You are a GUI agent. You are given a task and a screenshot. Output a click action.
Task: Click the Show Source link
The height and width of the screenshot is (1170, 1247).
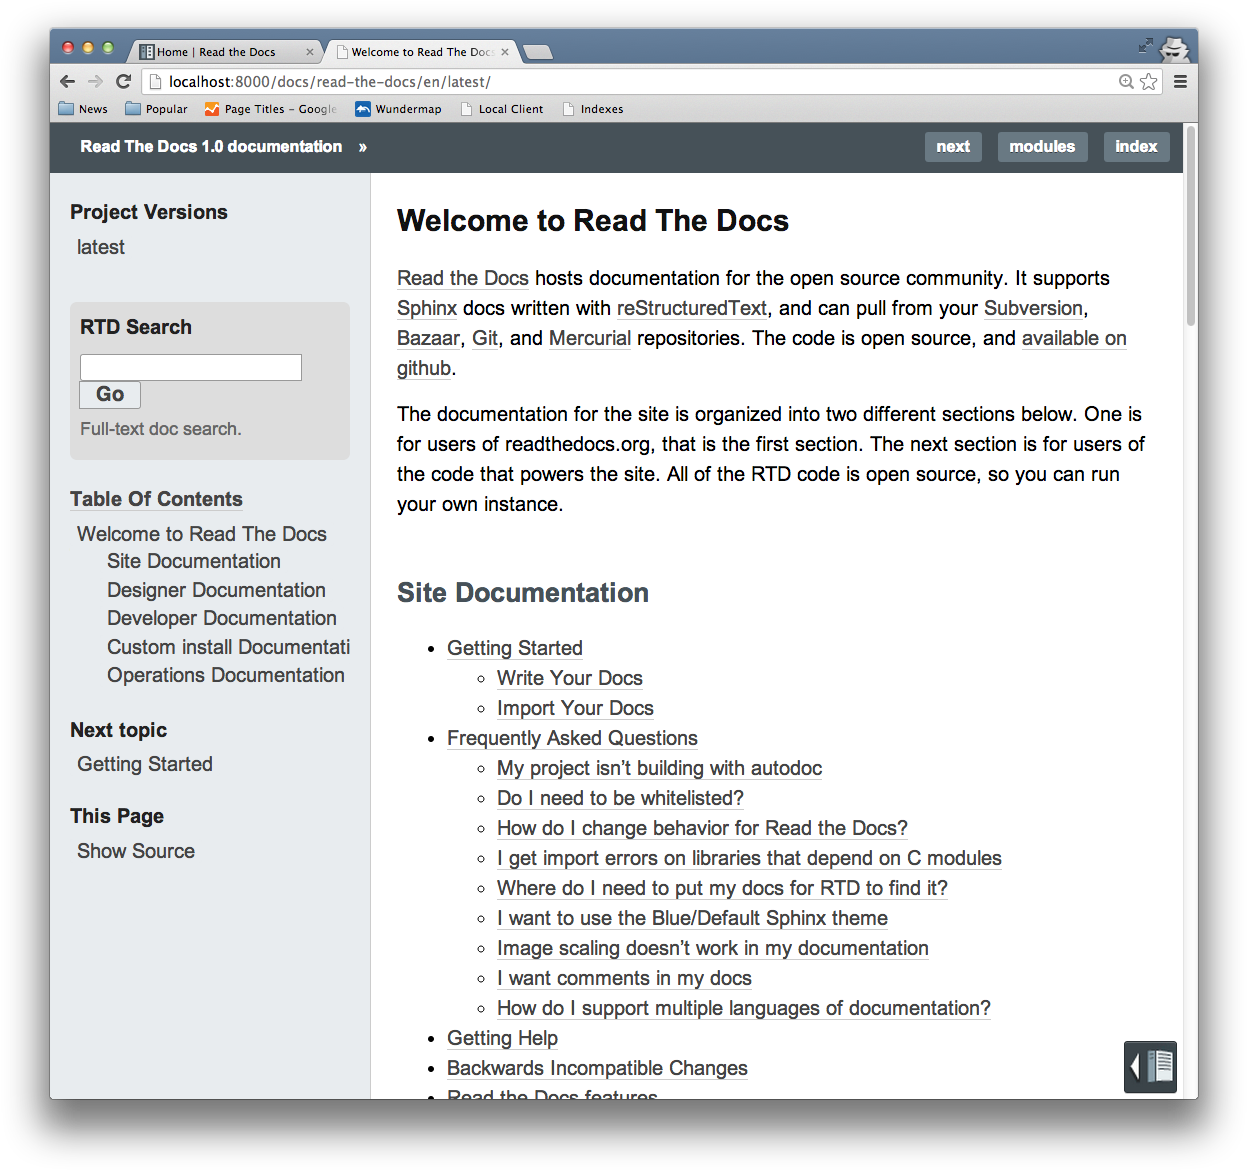point(135,850)
